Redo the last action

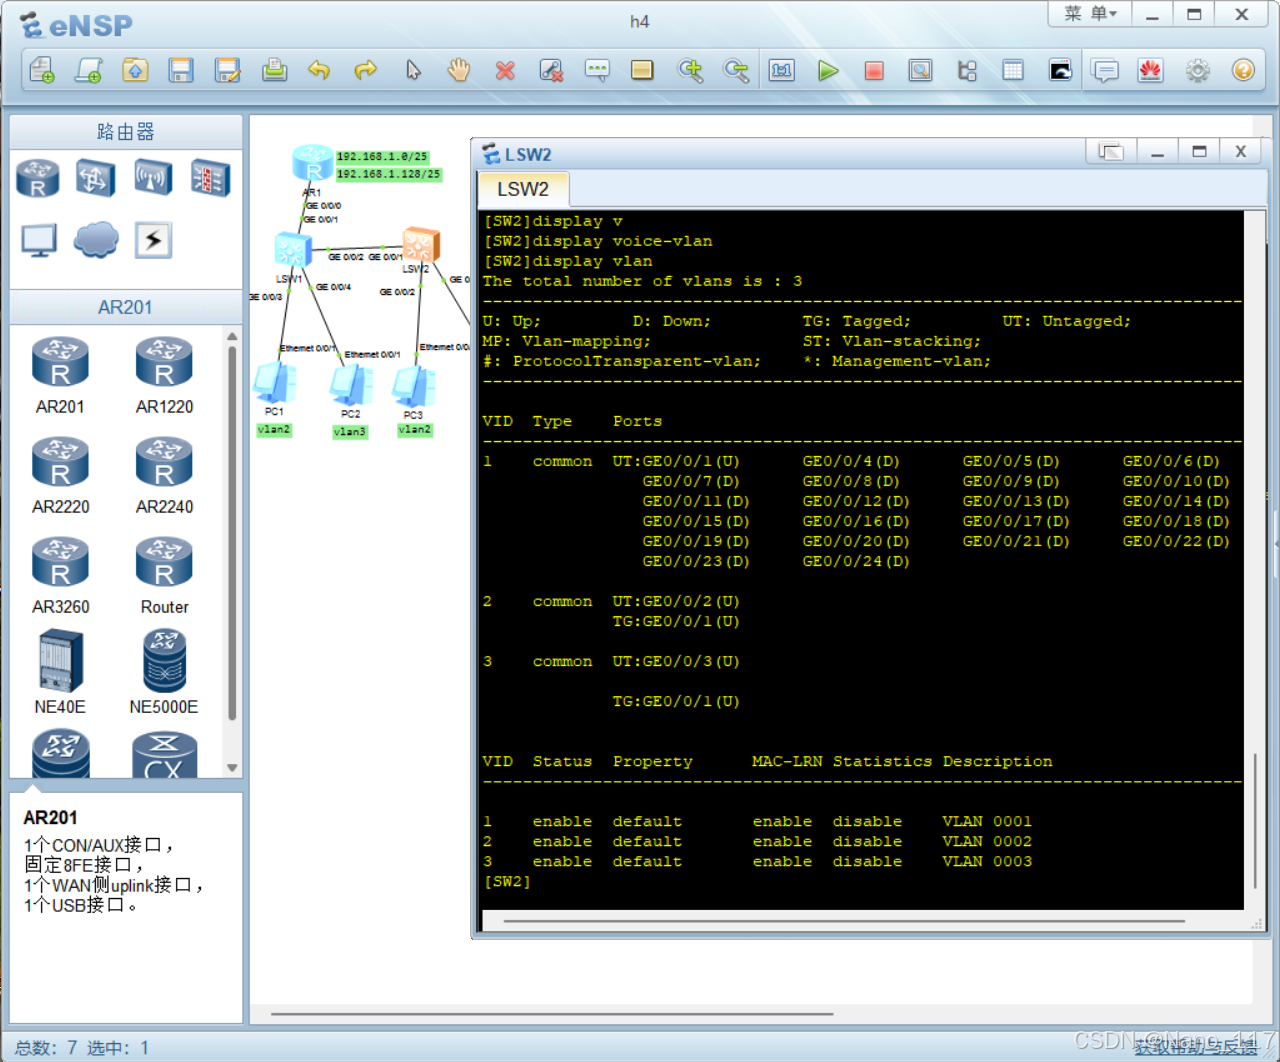(x=366, y=70)
